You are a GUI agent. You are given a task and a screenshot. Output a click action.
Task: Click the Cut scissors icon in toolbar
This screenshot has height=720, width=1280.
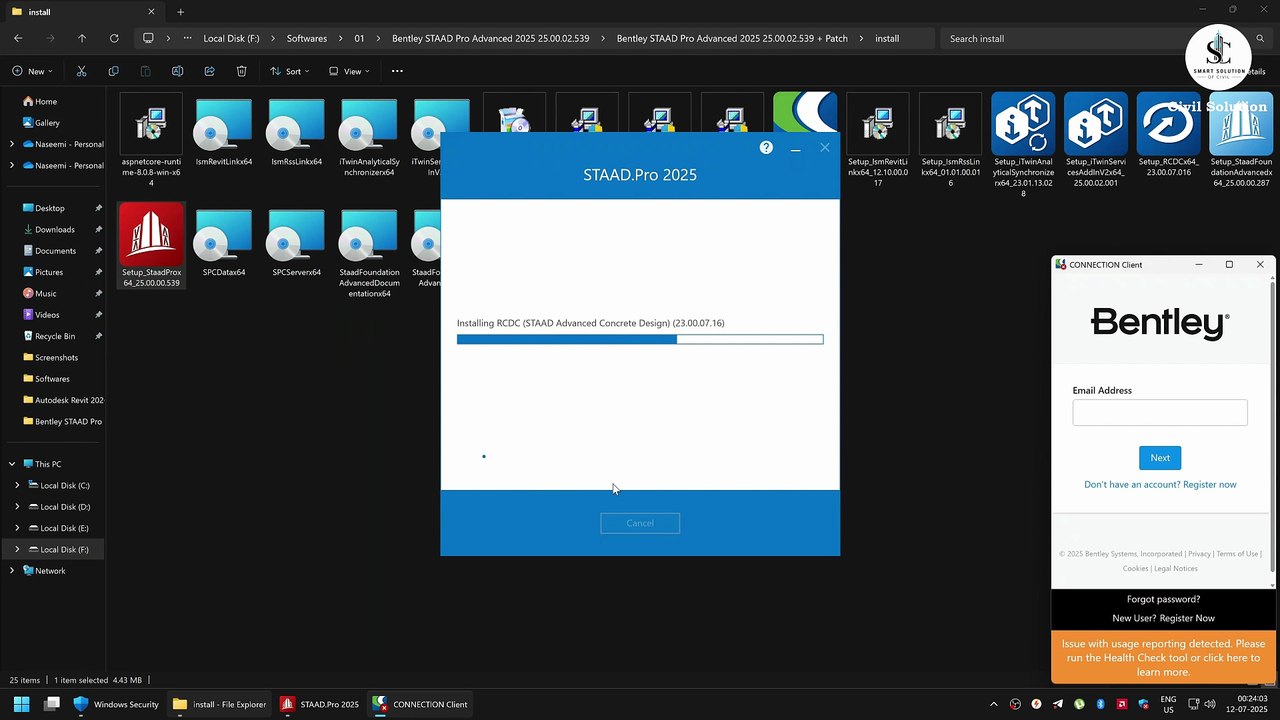pos(81,71)
